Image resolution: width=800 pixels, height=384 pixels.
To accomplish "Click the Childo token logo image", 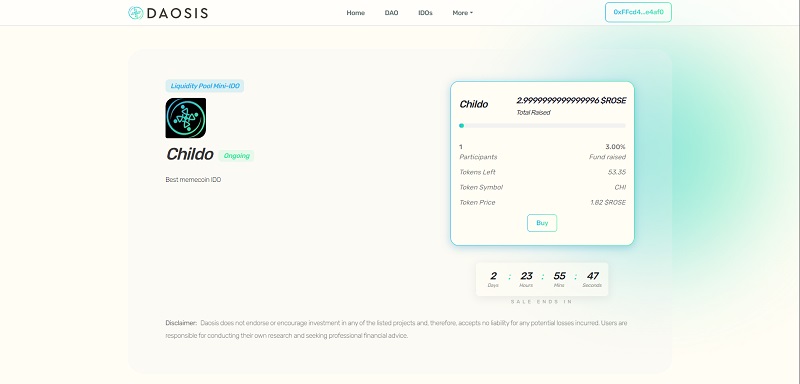I will (186, 118).
